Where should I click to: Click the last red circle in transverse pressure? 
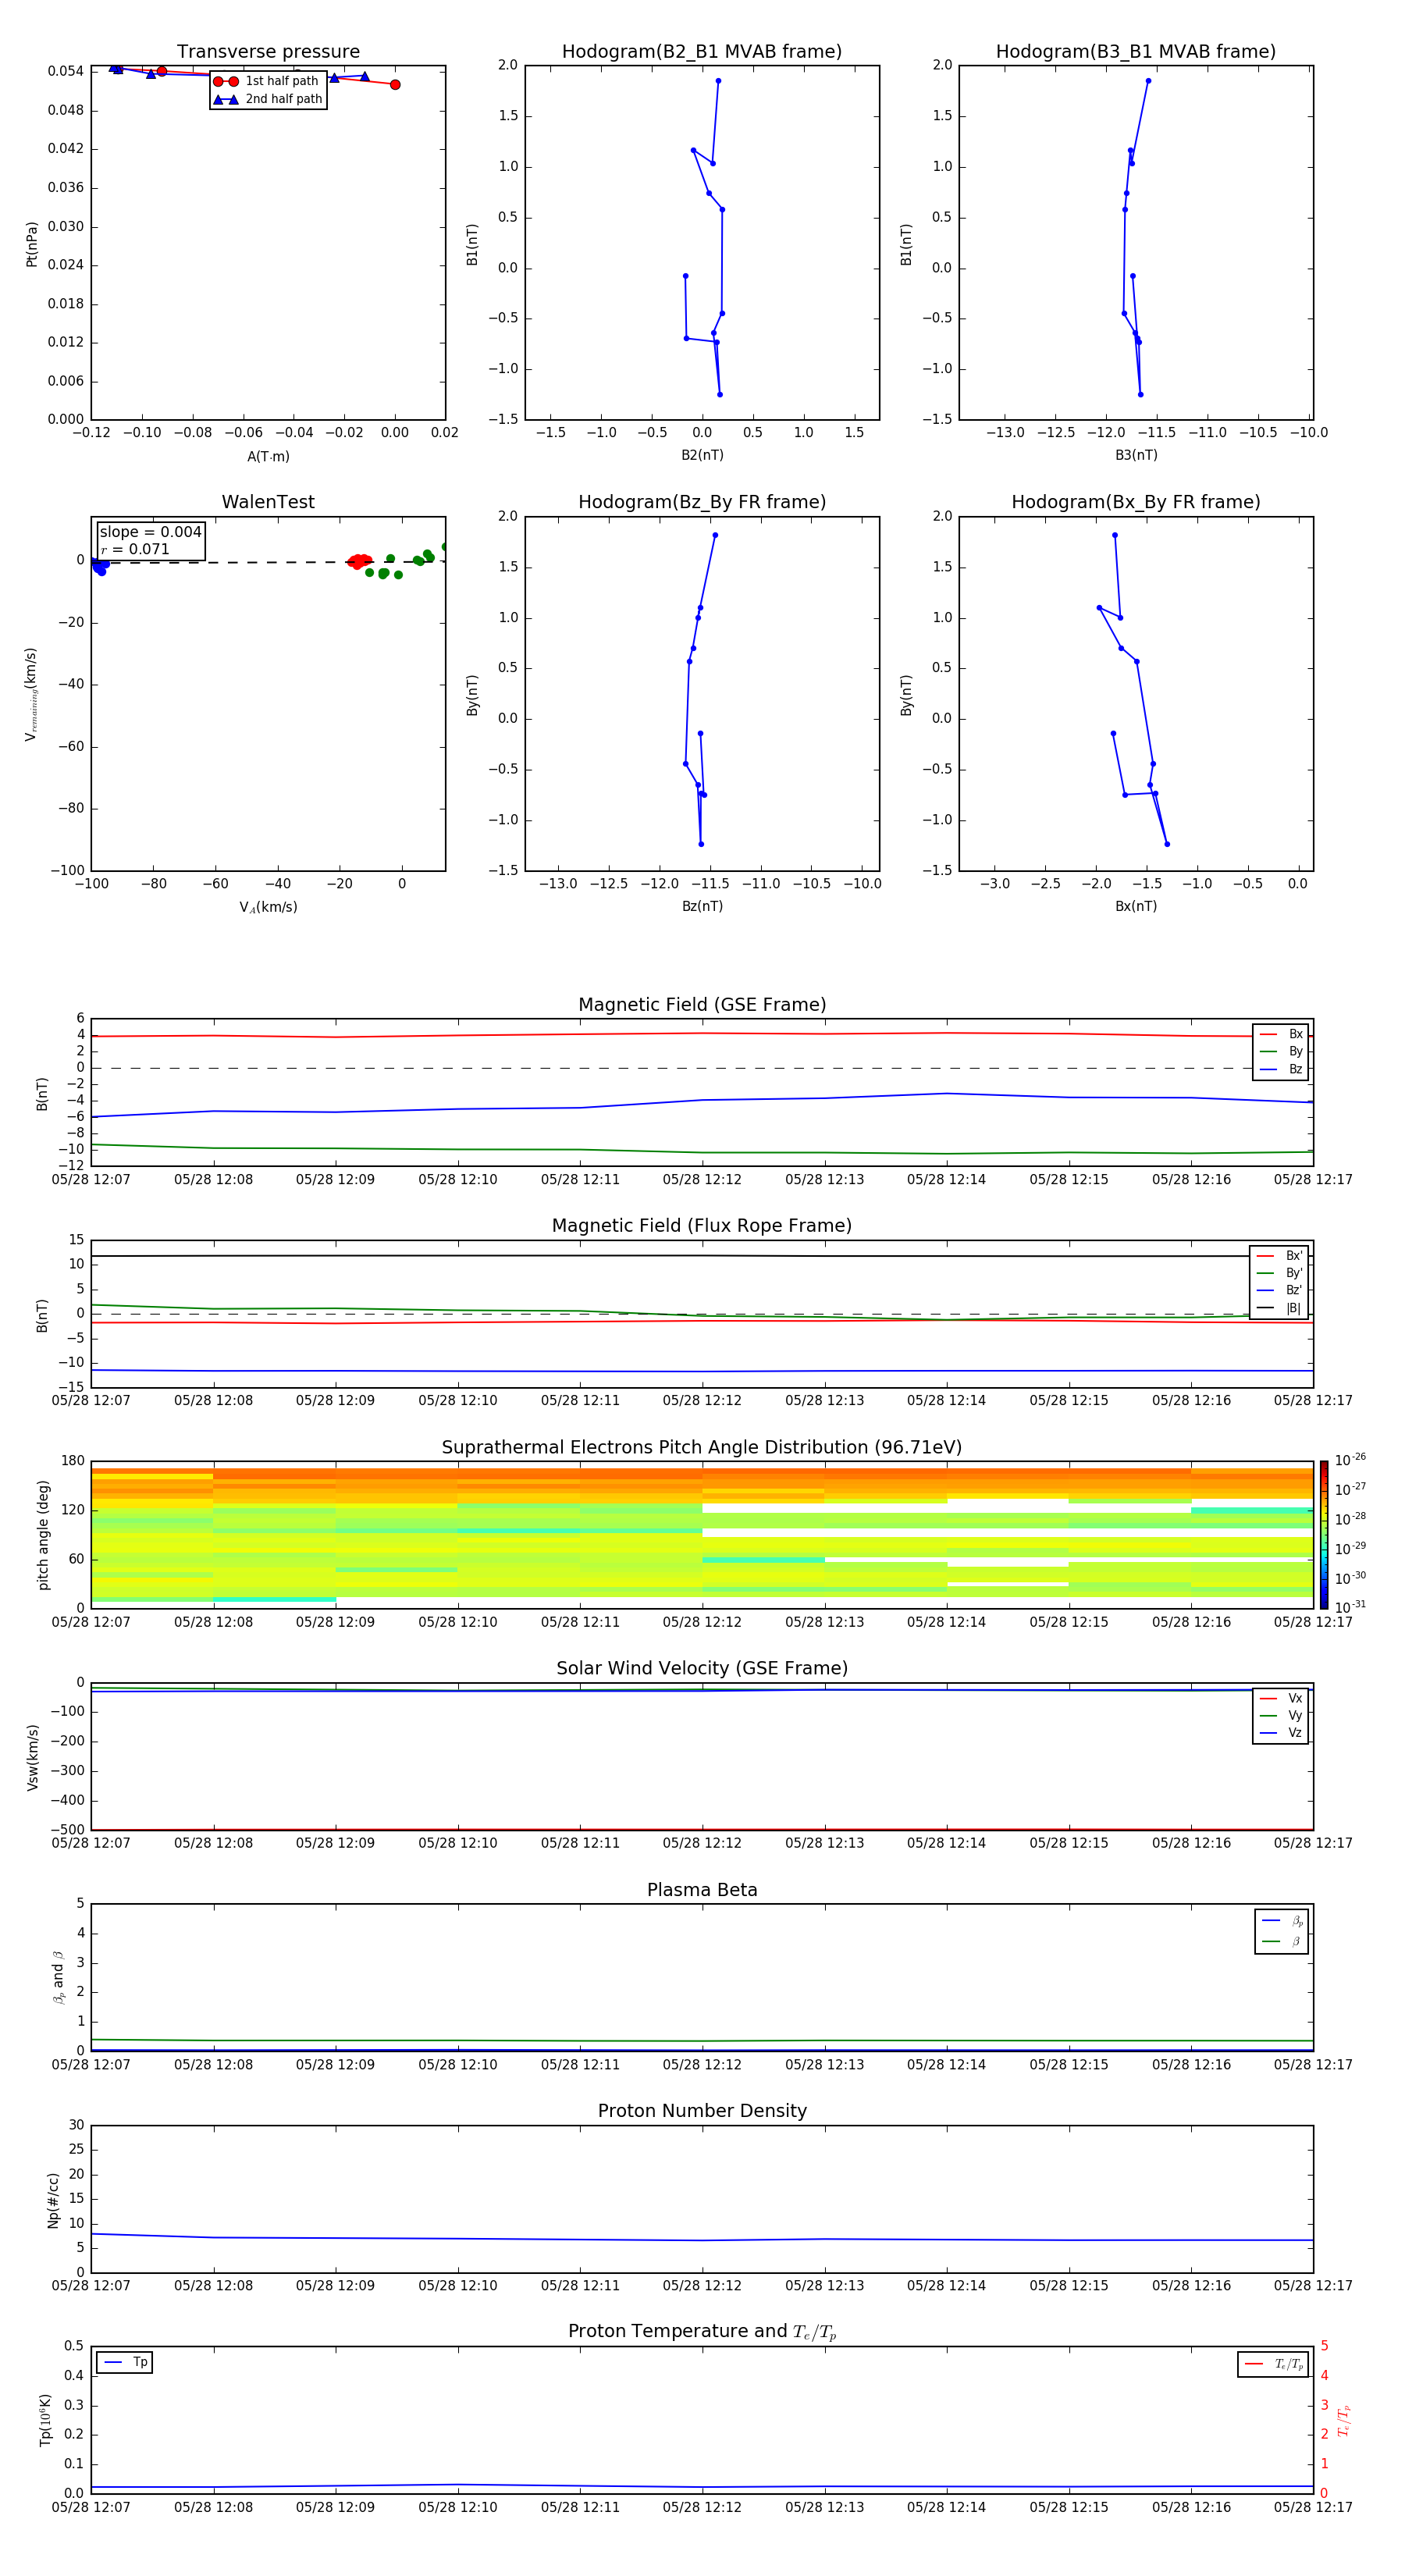(395, 85)
